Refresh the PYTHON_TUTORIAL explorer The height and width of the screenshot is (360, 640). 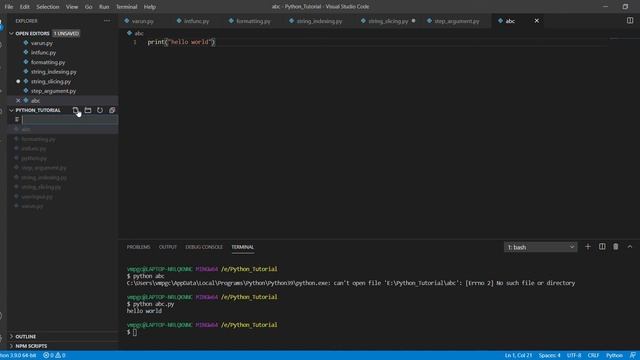(100, 110)
